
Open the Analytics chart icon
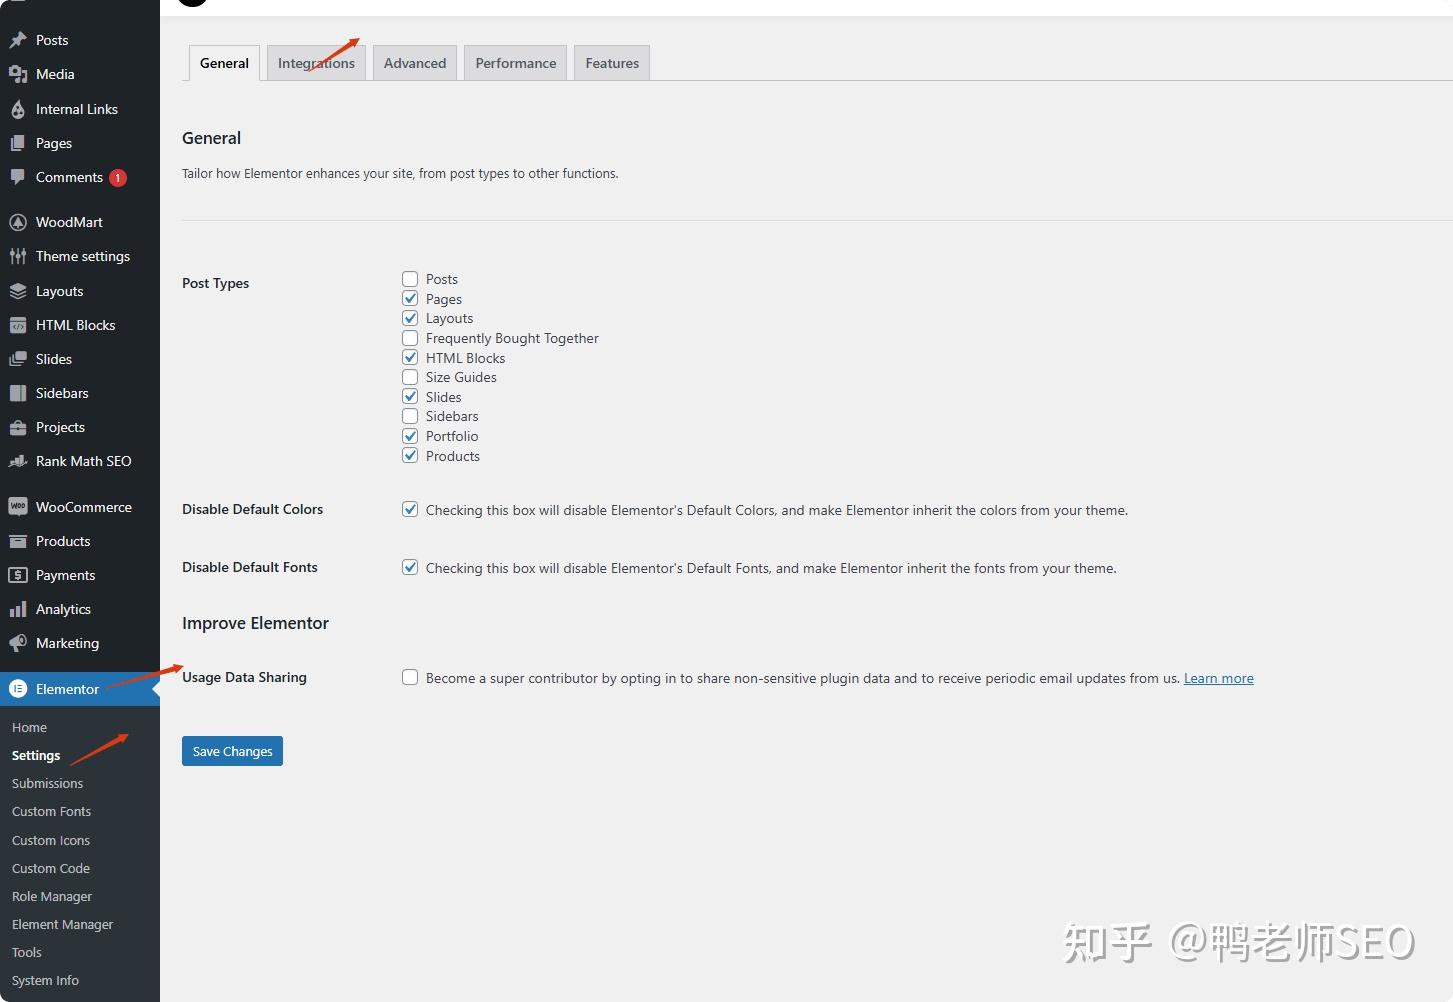click(x=18, y=608)
